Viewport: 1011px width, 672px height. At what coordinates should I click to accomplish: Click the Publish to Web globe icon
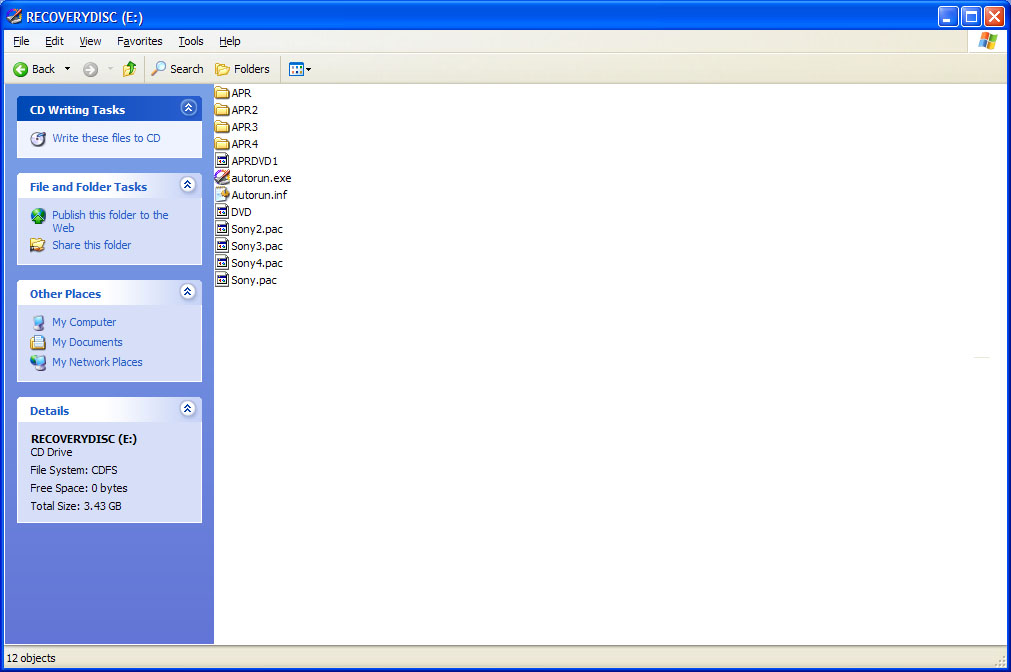click(39, 216)
